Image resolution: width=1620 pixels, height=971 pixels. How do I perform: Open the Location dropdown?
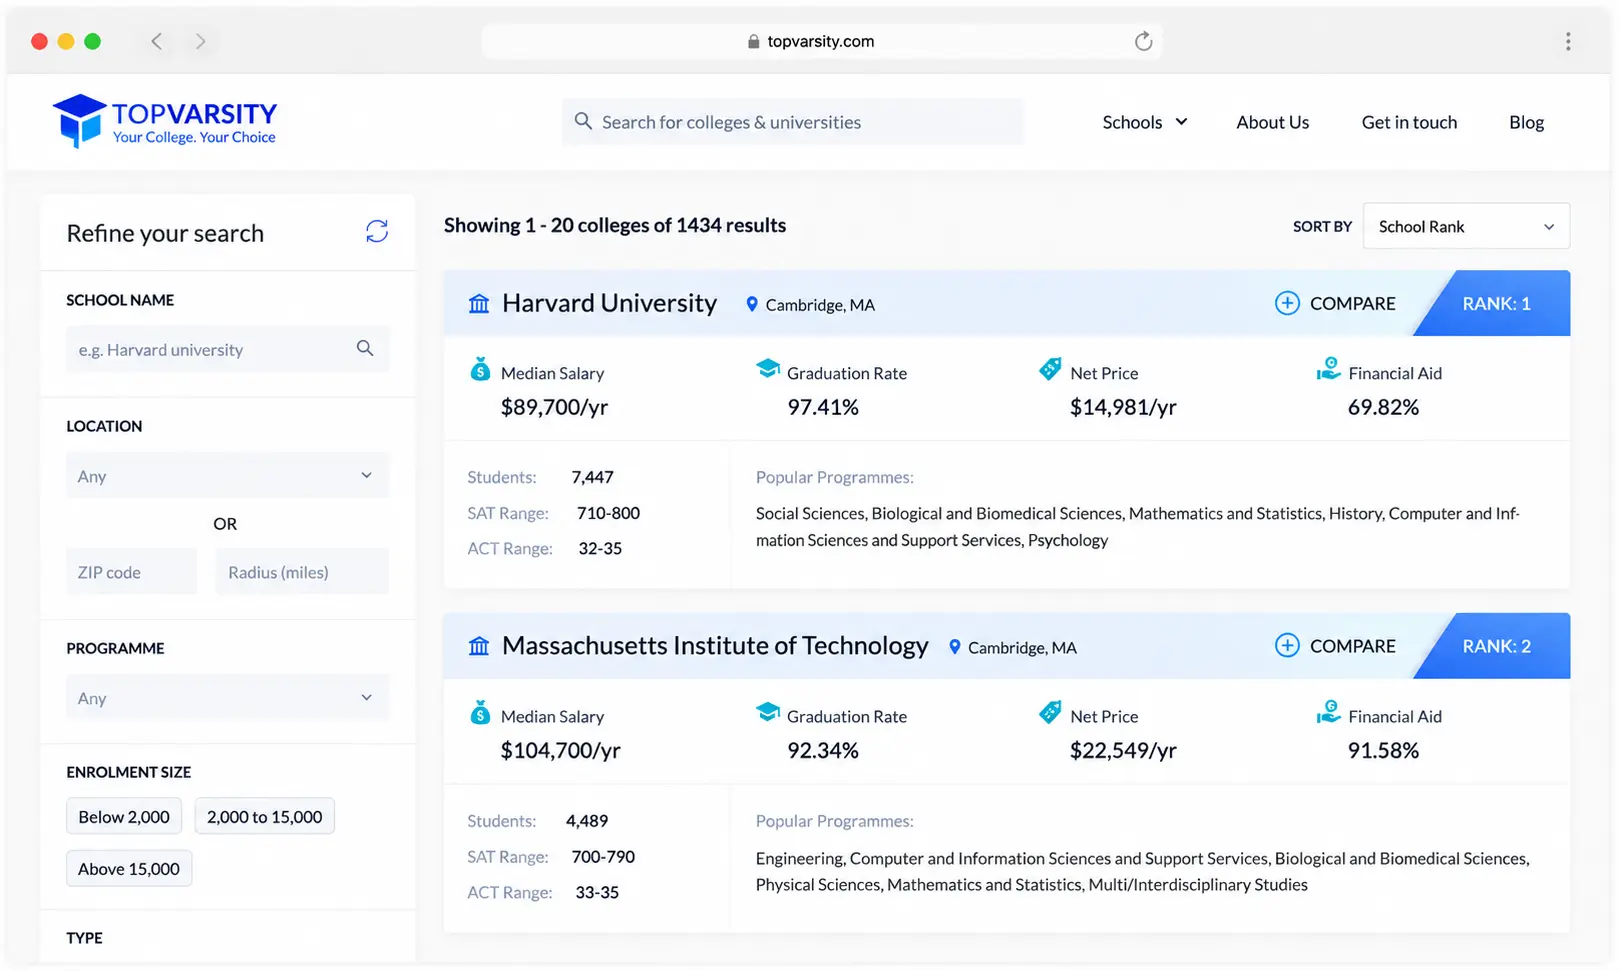tap(227, 476)
